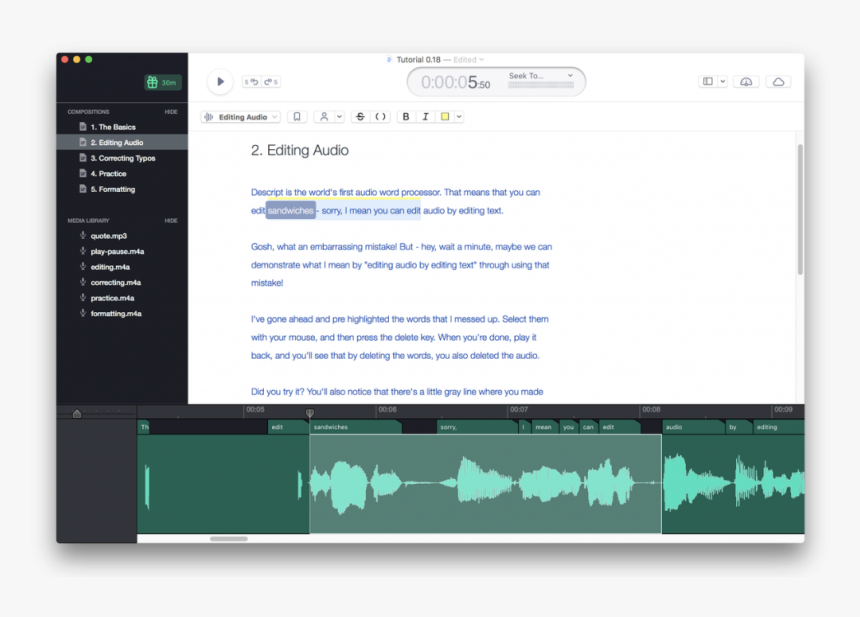Click the curly braces correction icon
860x617 pixels.
(378, 116)
